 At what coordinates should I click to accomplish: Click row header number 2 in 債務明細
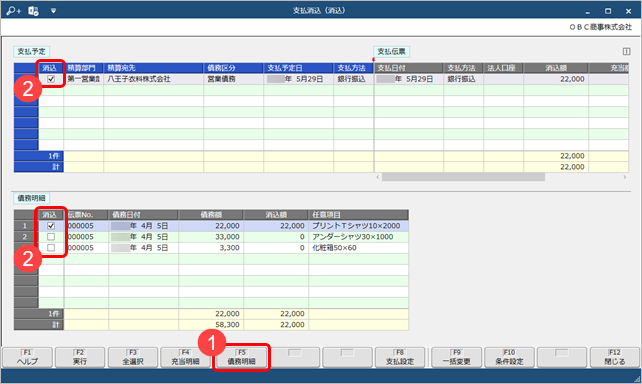tap(25, 237)
